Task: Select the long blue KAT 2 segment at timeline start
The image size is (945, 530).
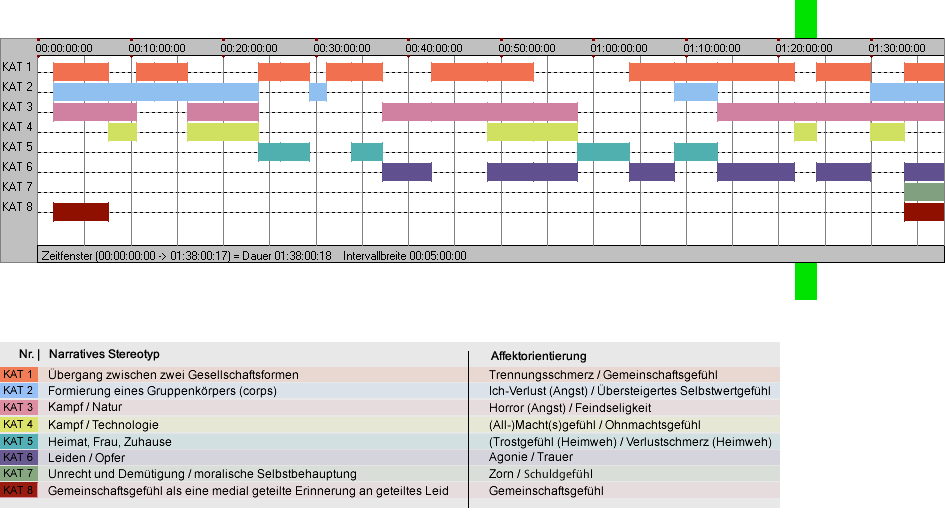Action: coord(156,92)
